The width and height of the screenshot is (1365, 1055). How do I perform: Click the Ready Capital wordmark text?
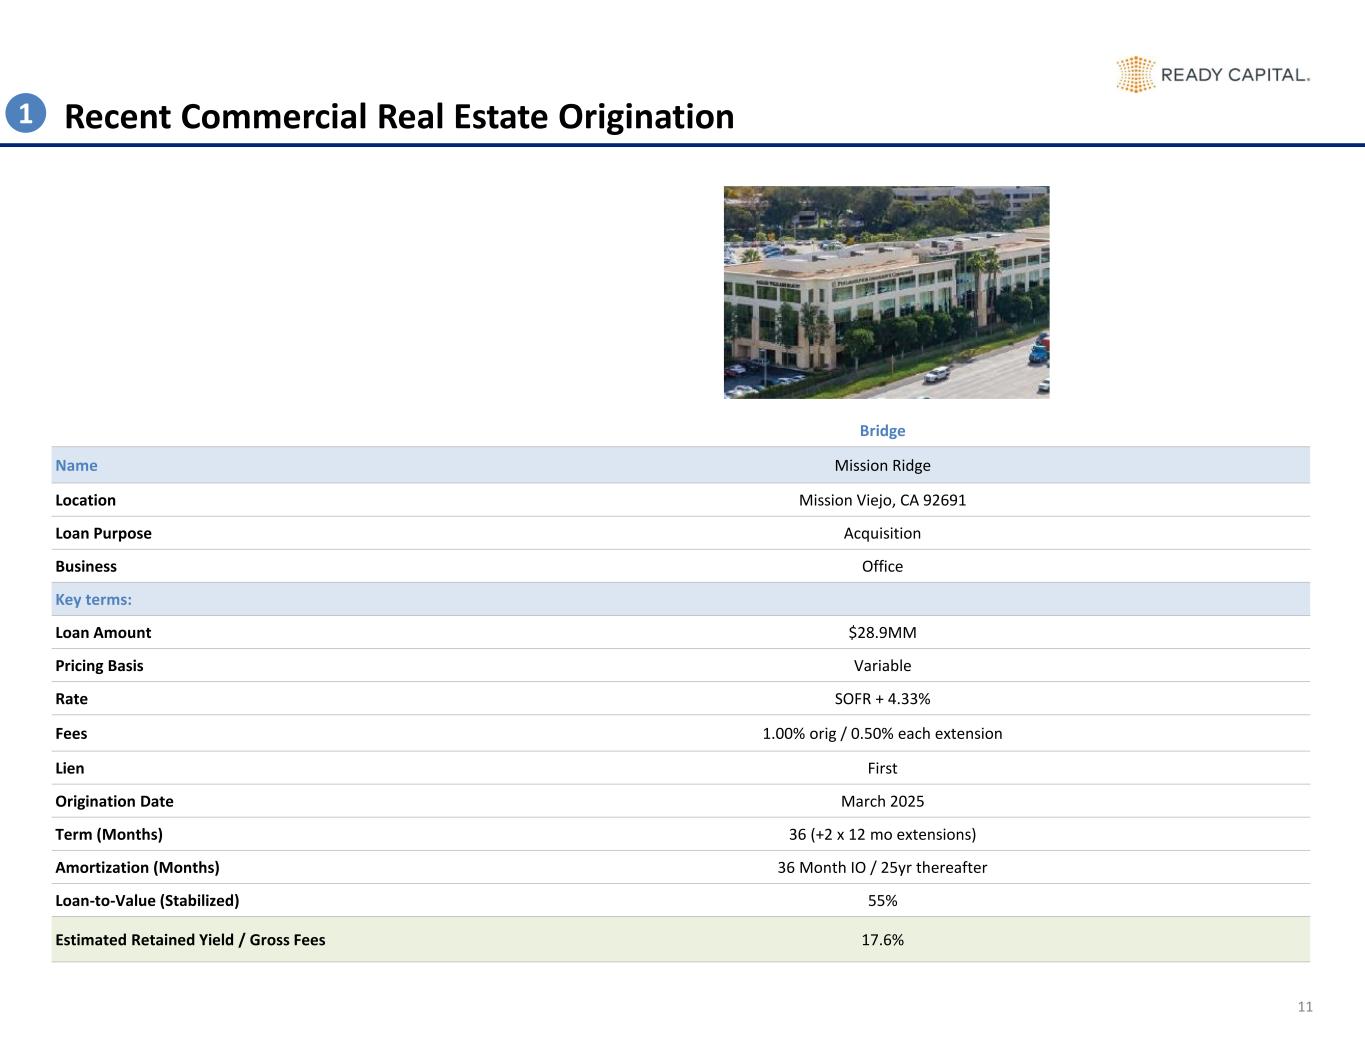1234,75
